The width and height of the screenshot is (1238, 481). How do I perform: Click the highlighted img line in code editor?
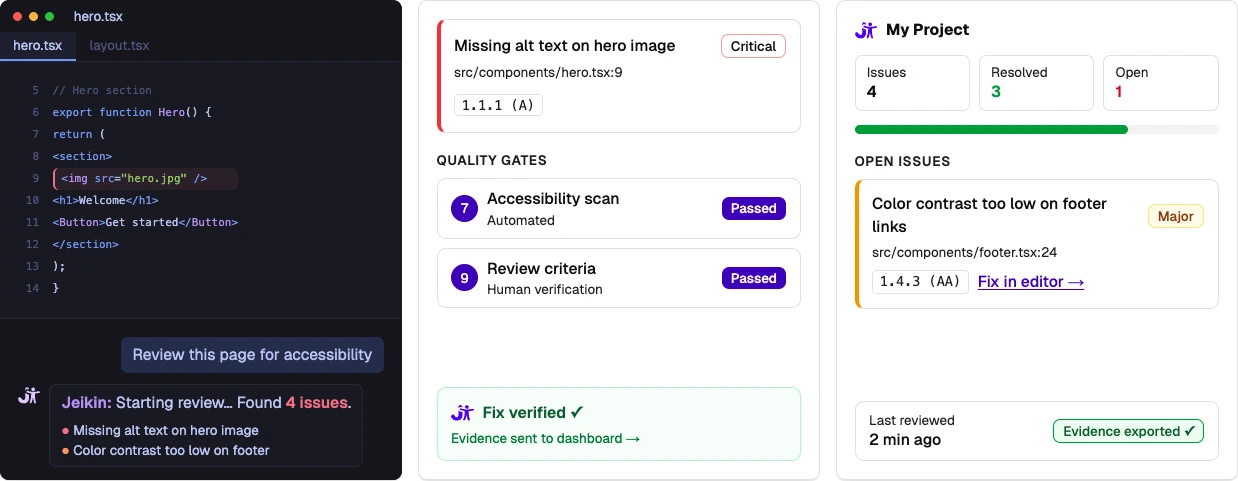pos(145,179)
